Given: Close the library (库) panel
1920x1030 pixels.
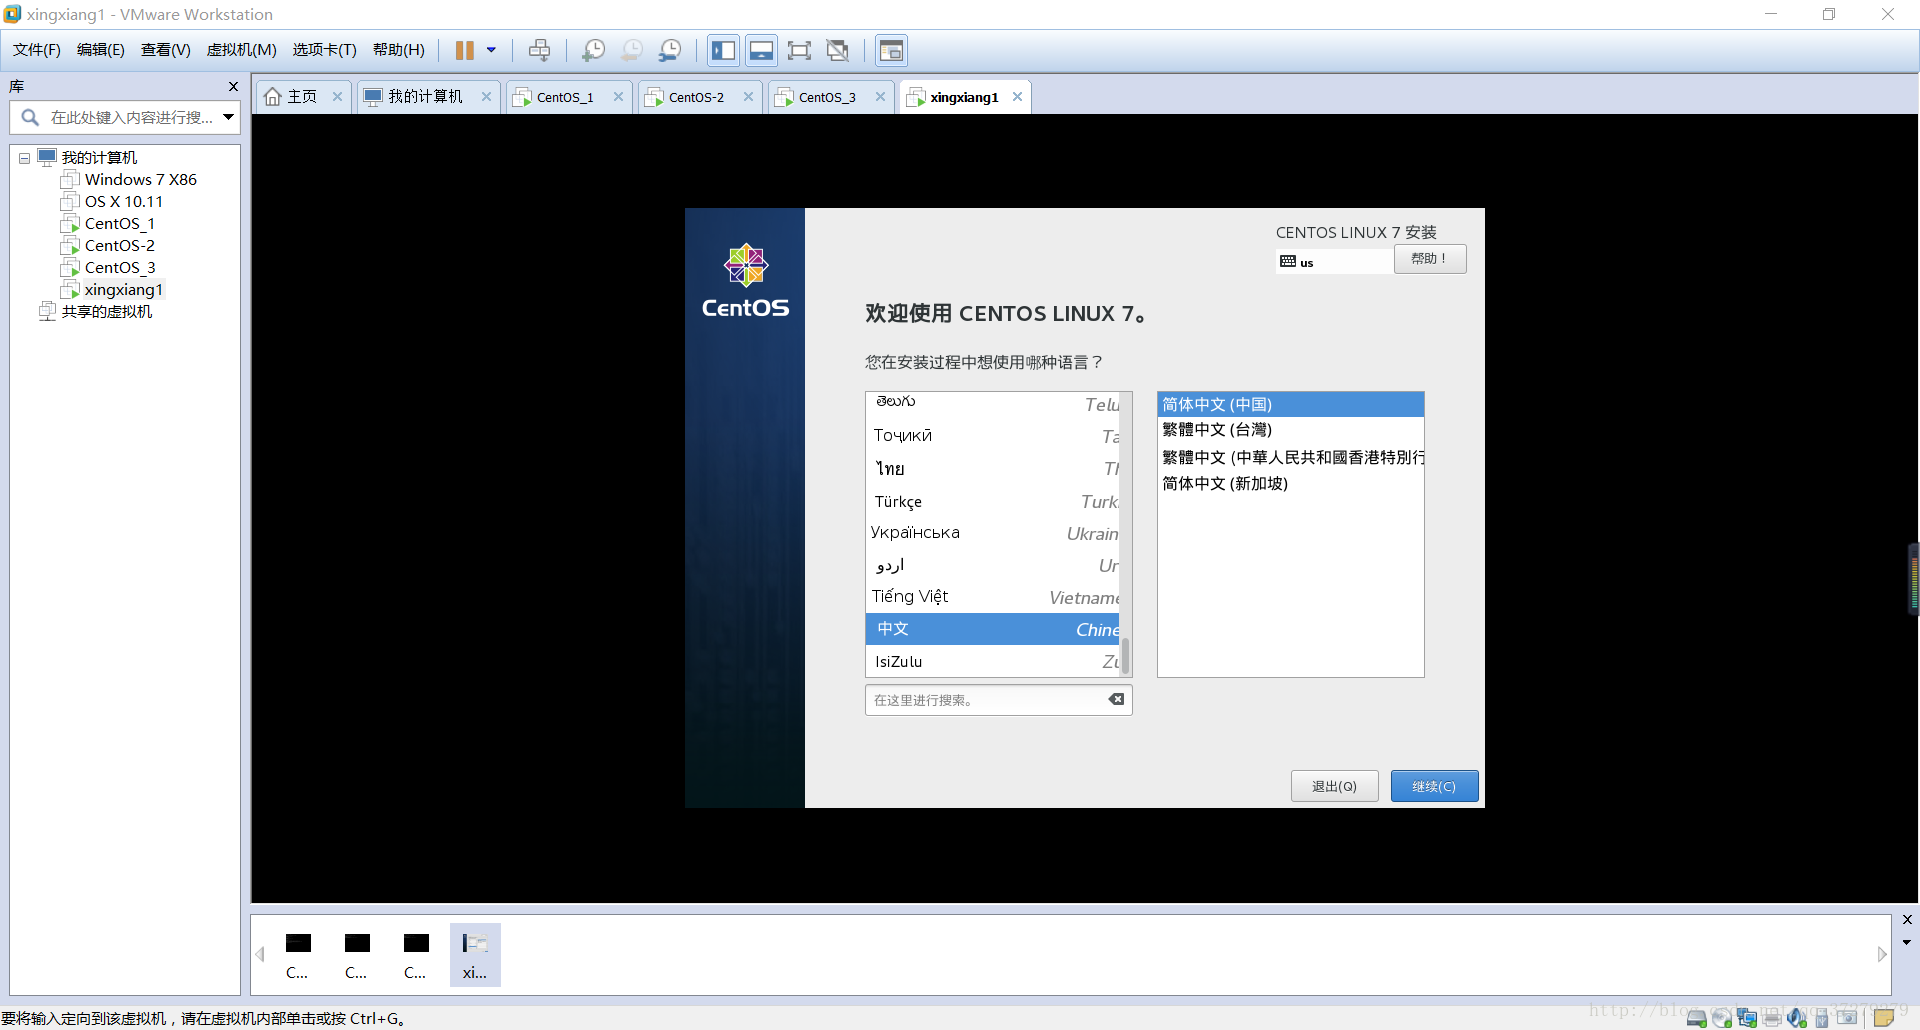Looking at the screenshot, I should pos(233,87).
